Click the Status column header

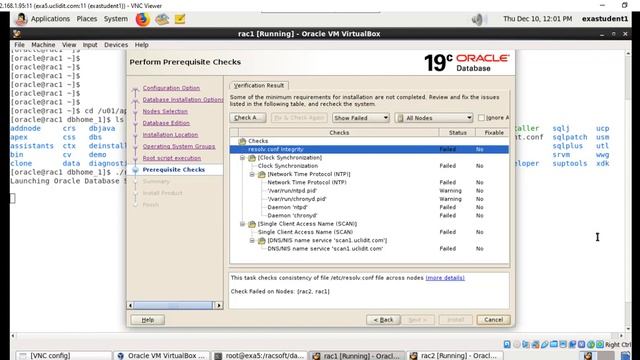click(457, 133)
